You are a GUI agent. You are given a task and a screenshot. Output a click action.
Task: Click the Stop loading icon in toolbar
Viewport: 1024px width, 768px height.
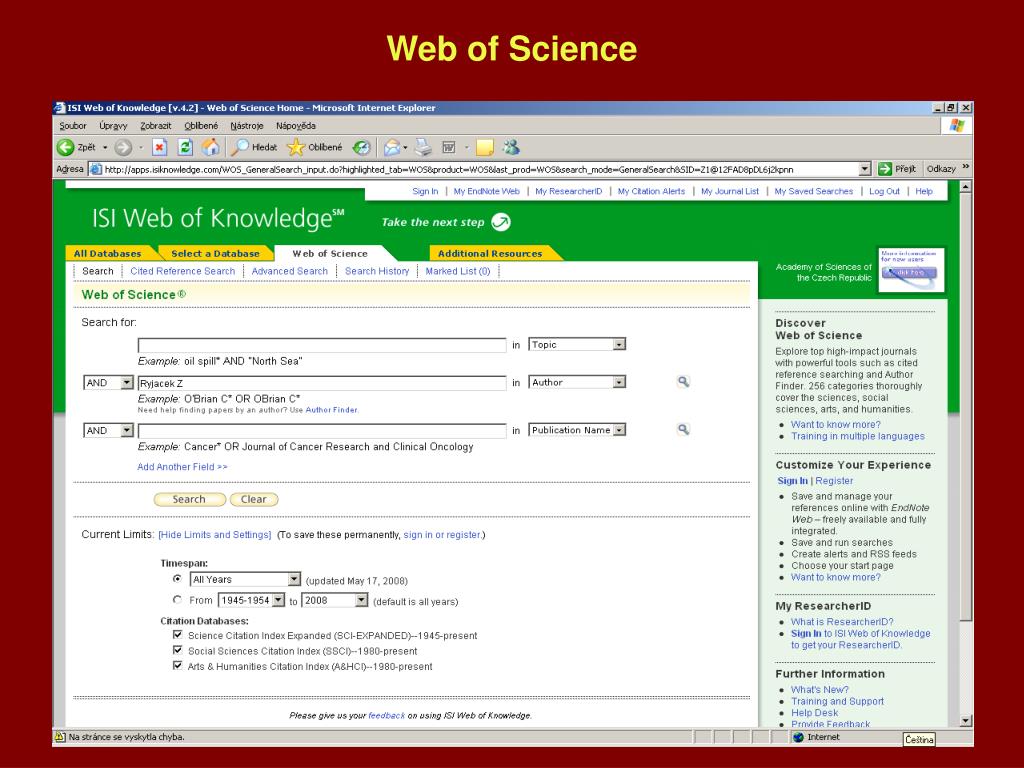159,148
